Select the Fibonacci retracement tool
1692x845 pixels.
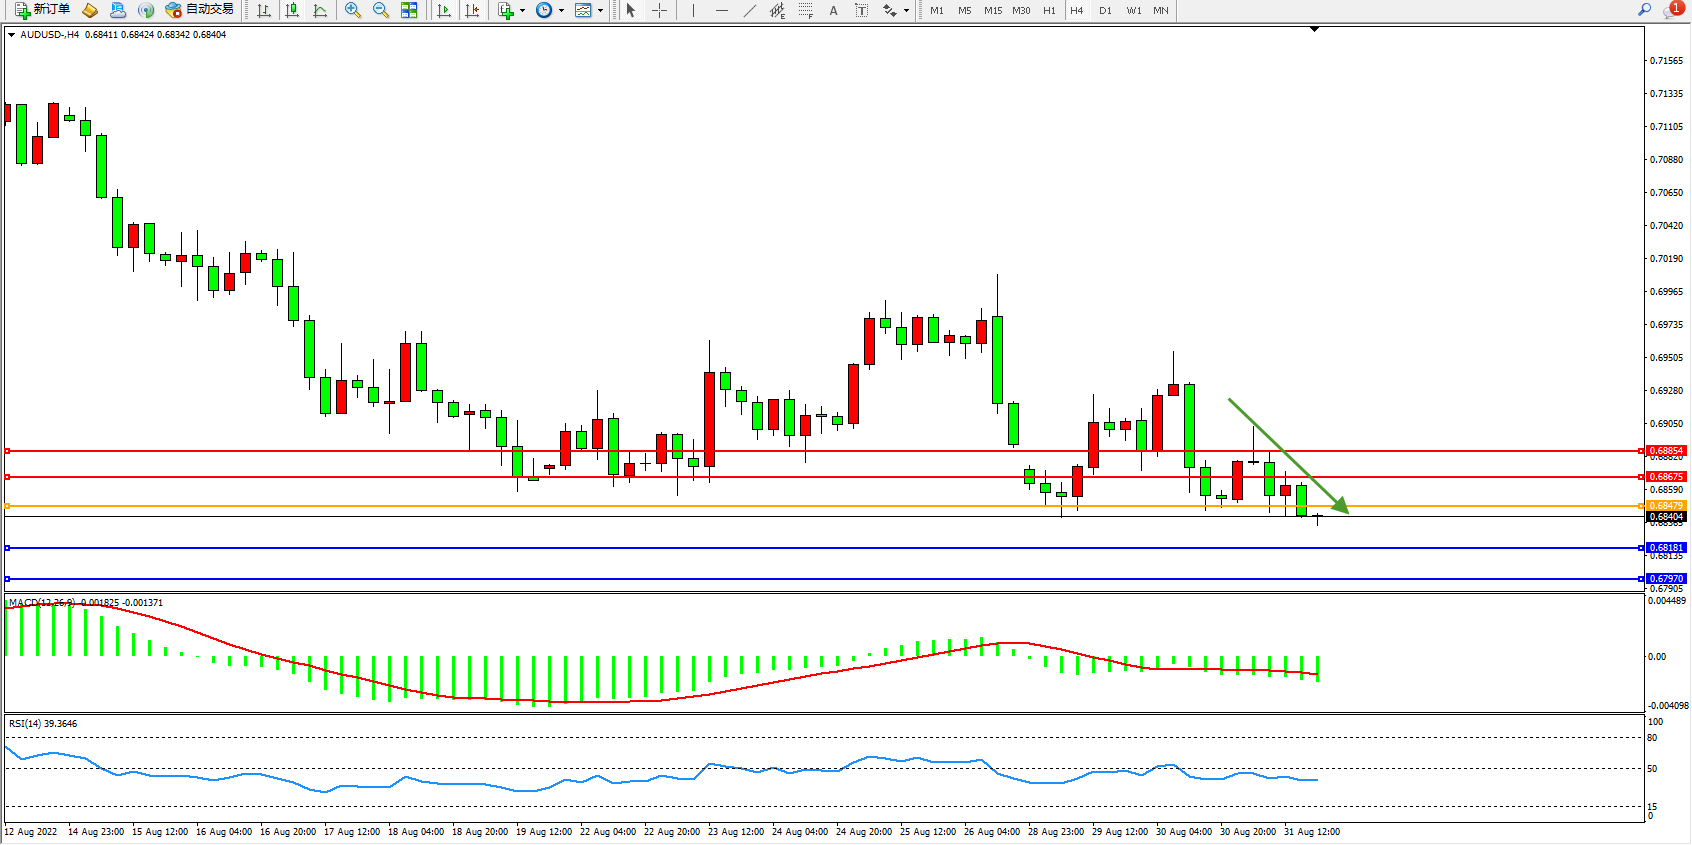(806, 10)
